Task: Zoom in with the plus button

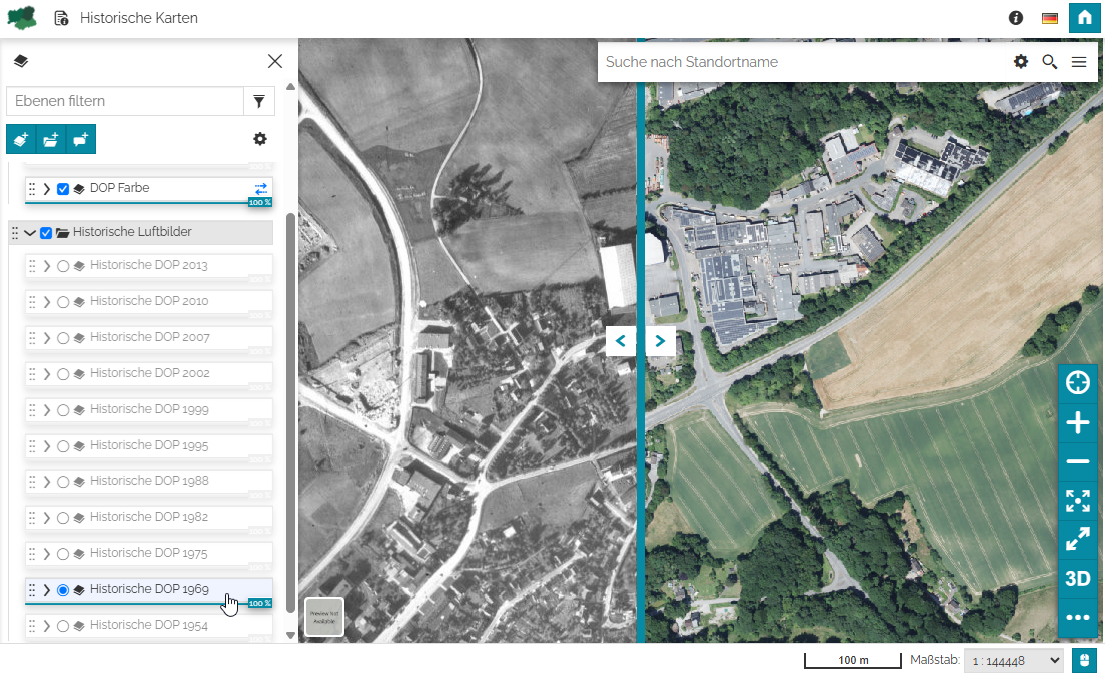Action: tap(1077, 423)
